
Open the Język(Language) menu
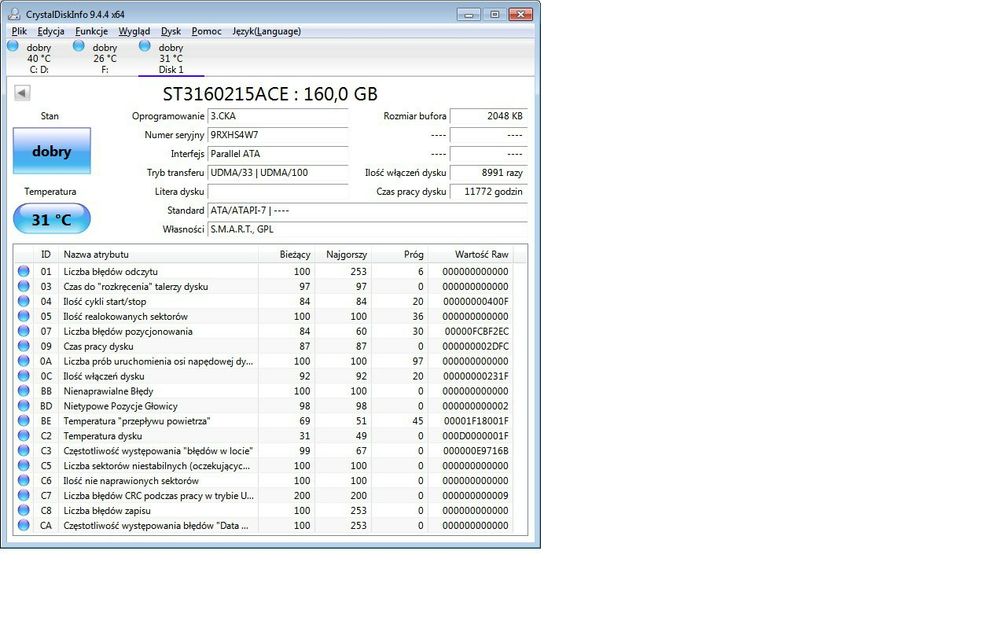click(x=266, y=31)
